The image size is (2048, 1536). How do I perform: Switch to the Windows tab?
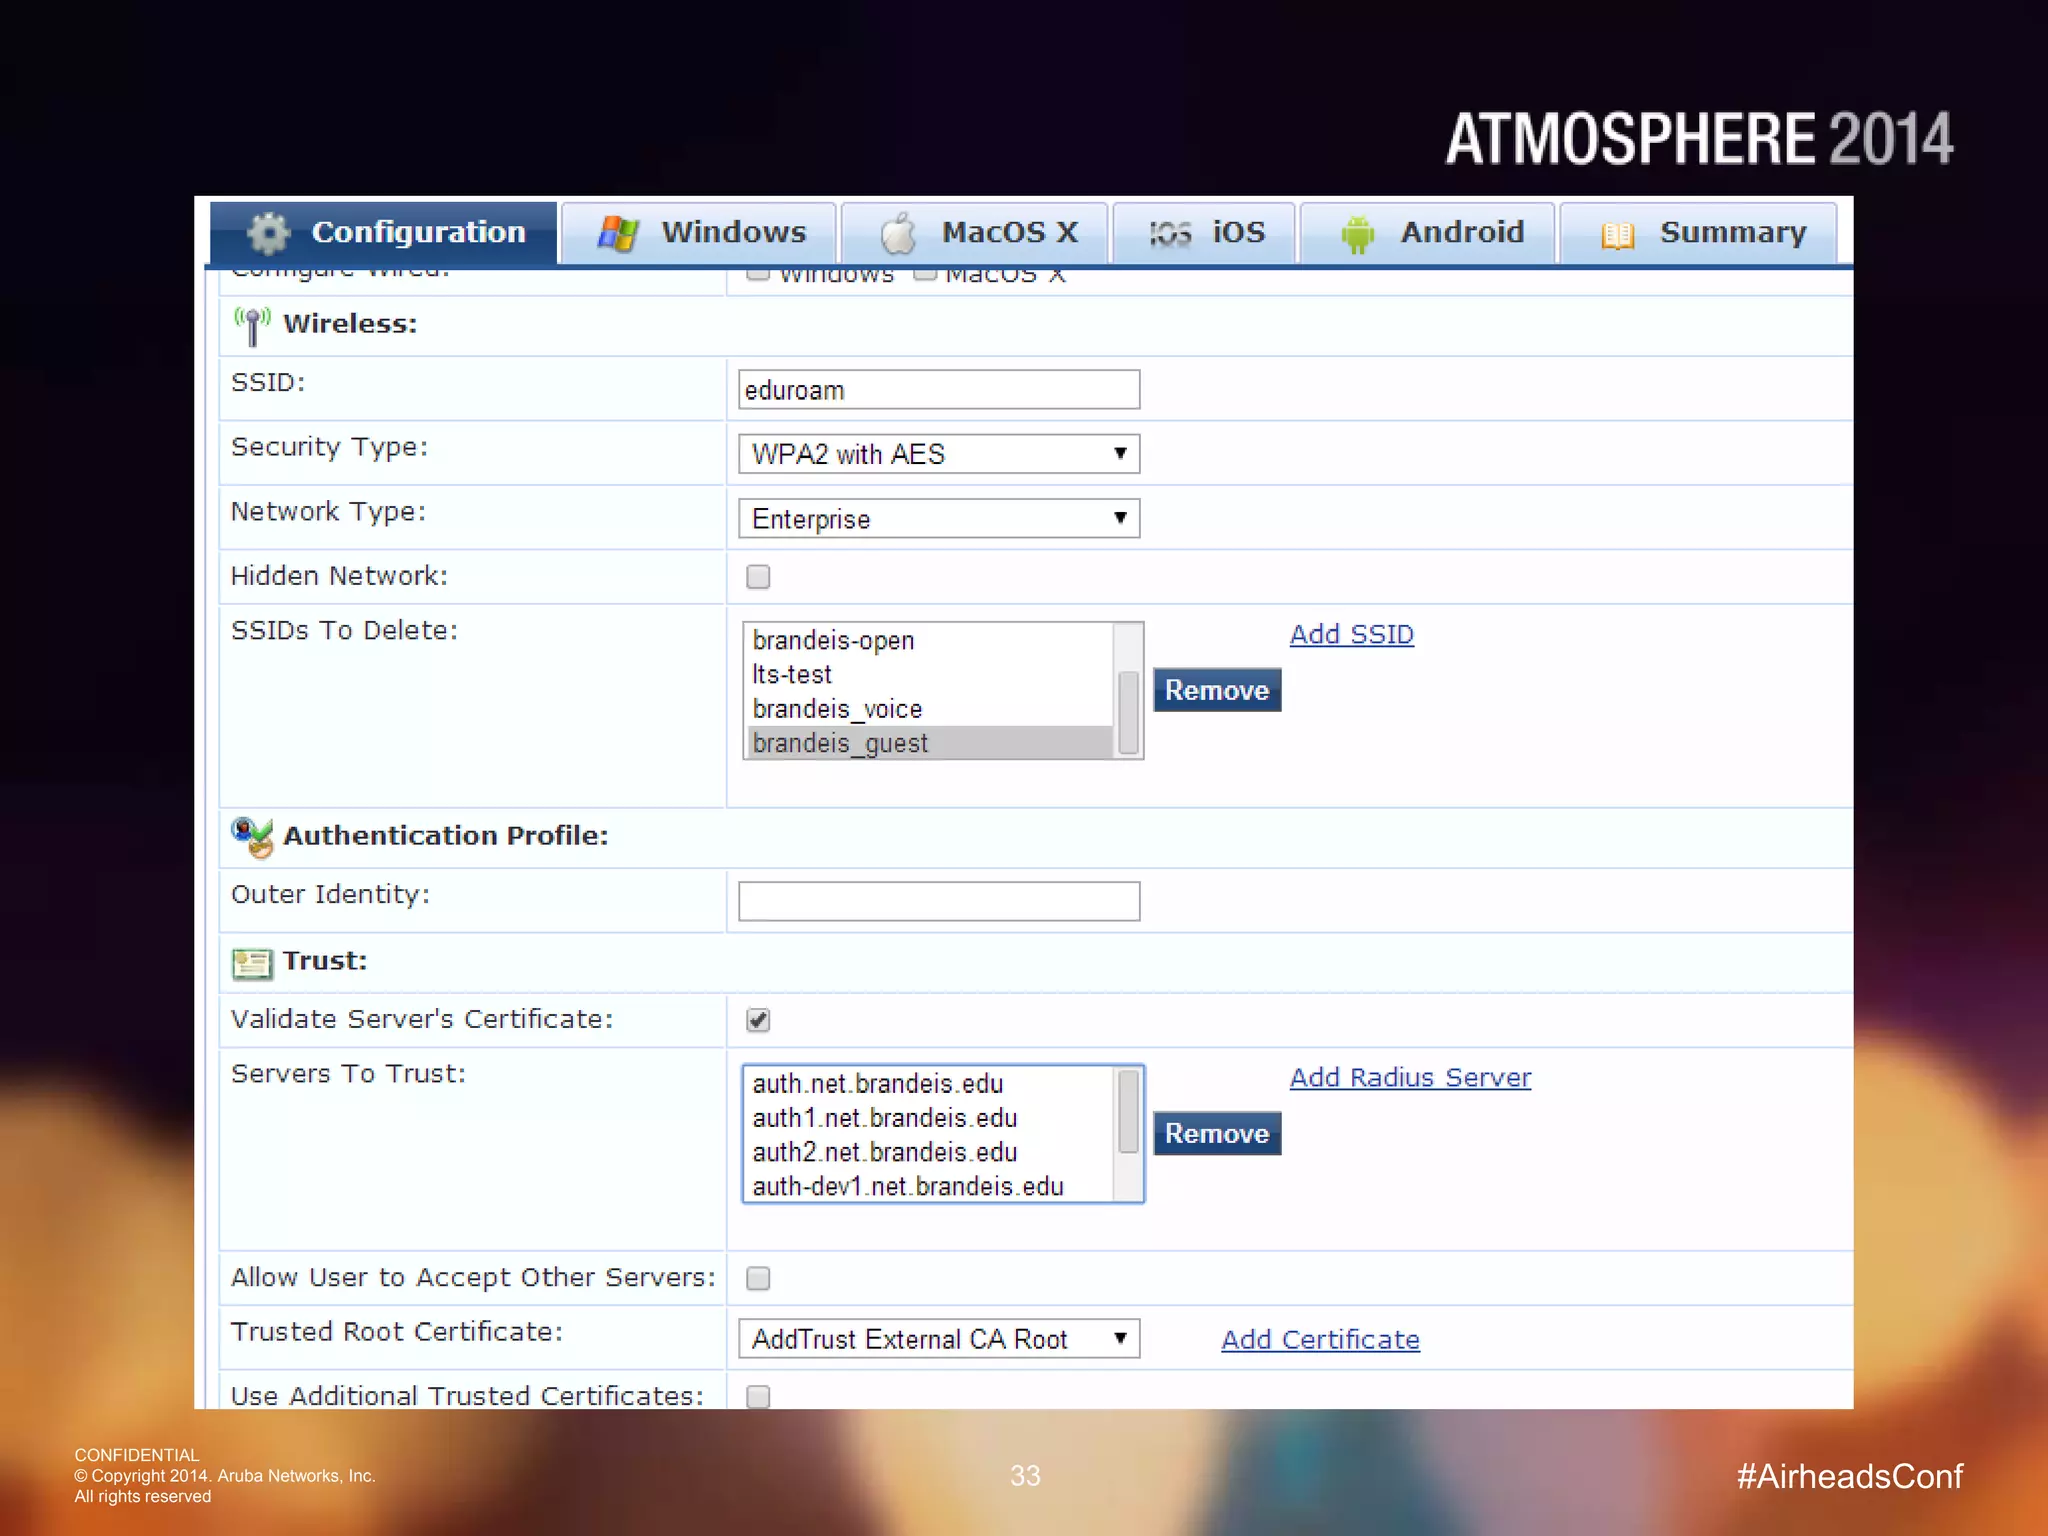pyautogui.click(x=699, y=233)
